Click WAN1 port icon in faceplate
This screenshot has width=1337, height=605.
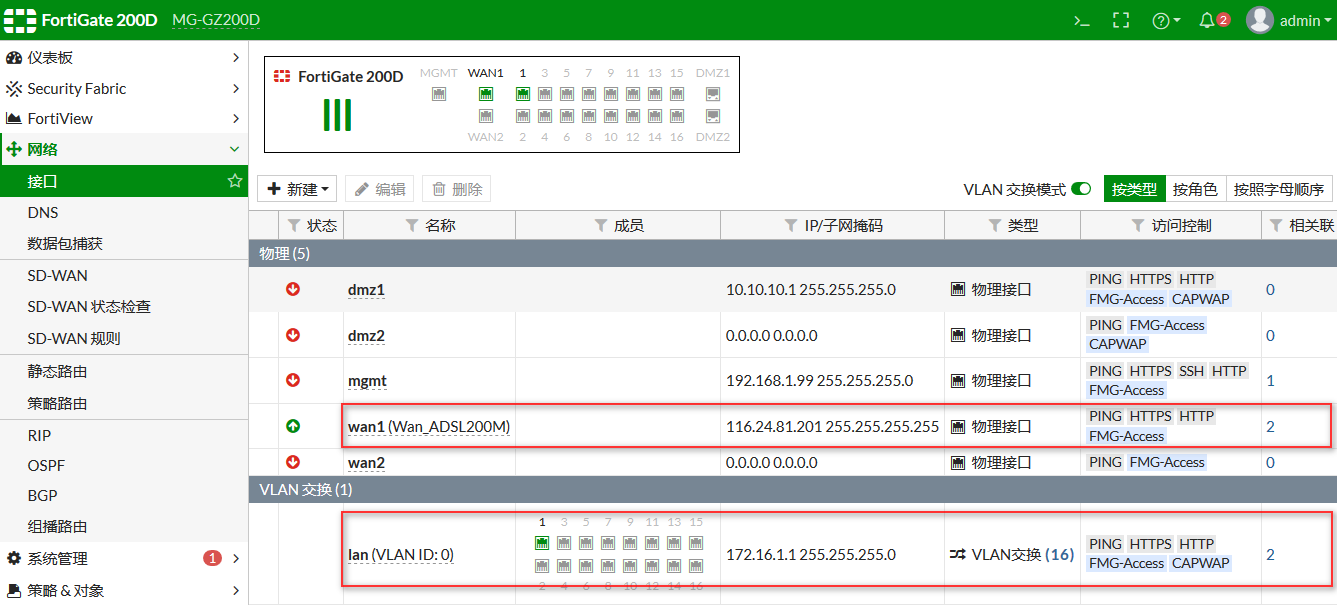tap(486, 94)
